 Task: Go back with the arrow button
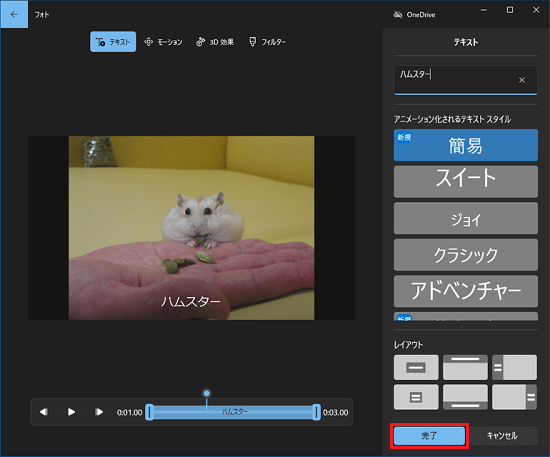tap(14, 14)
